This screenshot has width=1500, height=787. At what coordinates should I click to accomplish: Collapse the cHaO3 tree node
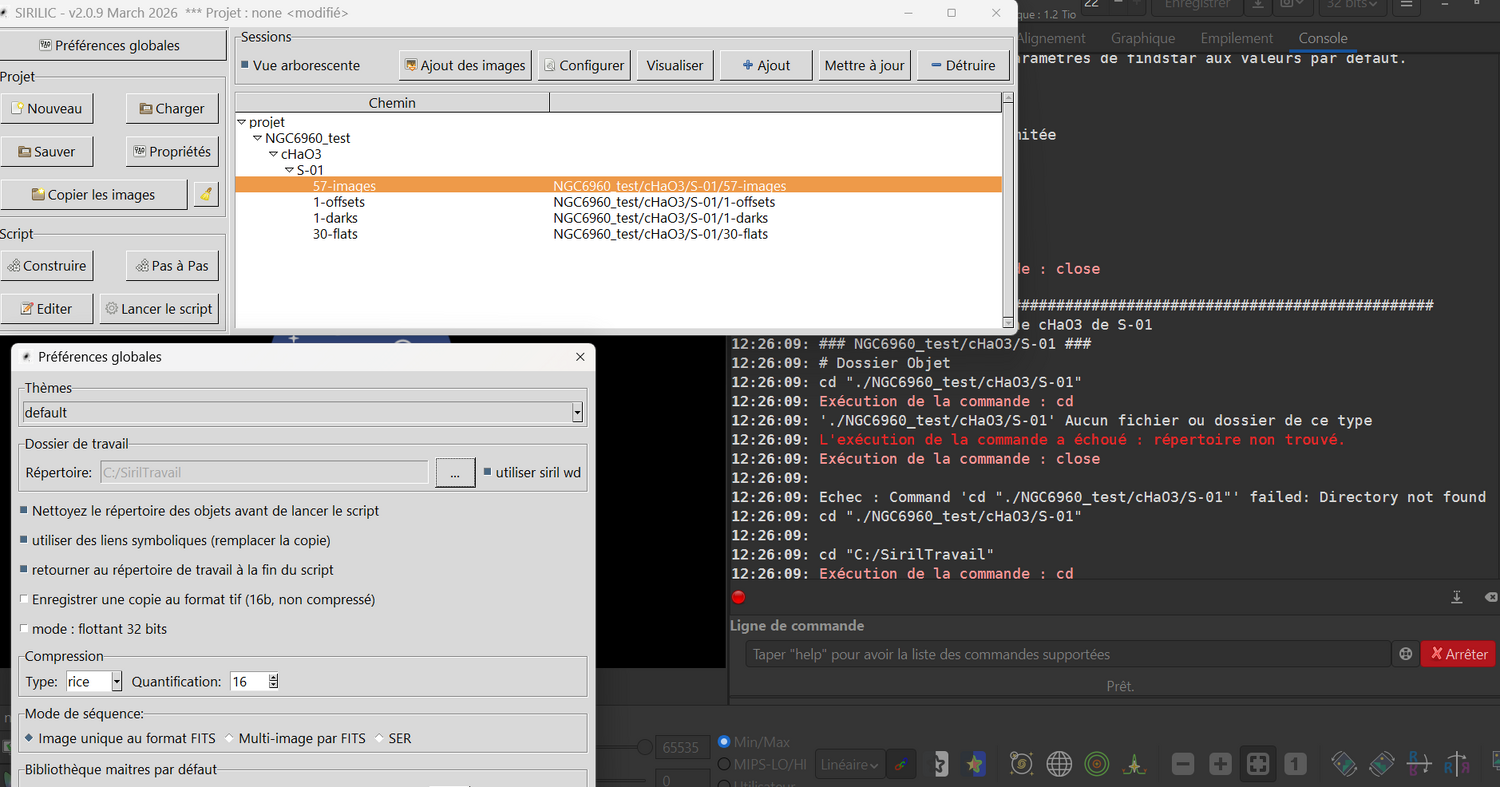(x=273, y=154)
